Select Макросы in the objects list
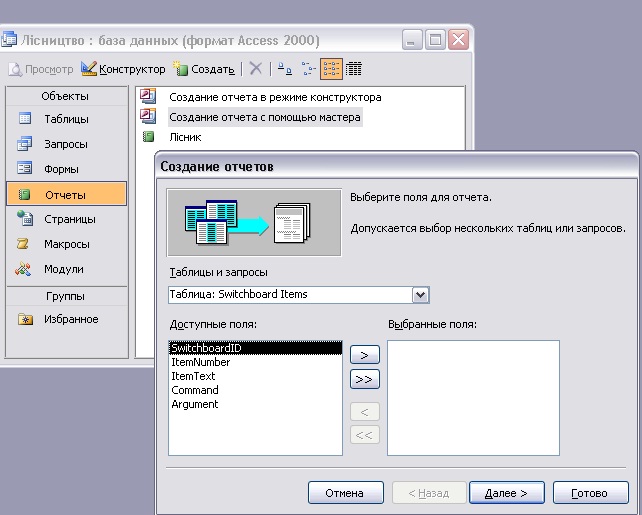This screenshot has width=642, height=515. coord(66,244)
